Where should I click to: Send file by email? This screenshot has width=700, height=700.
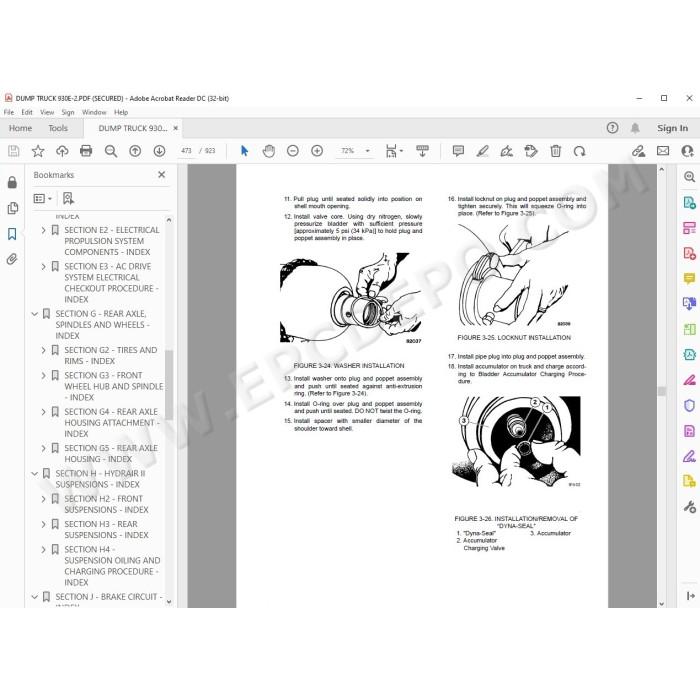pos(663,151)
